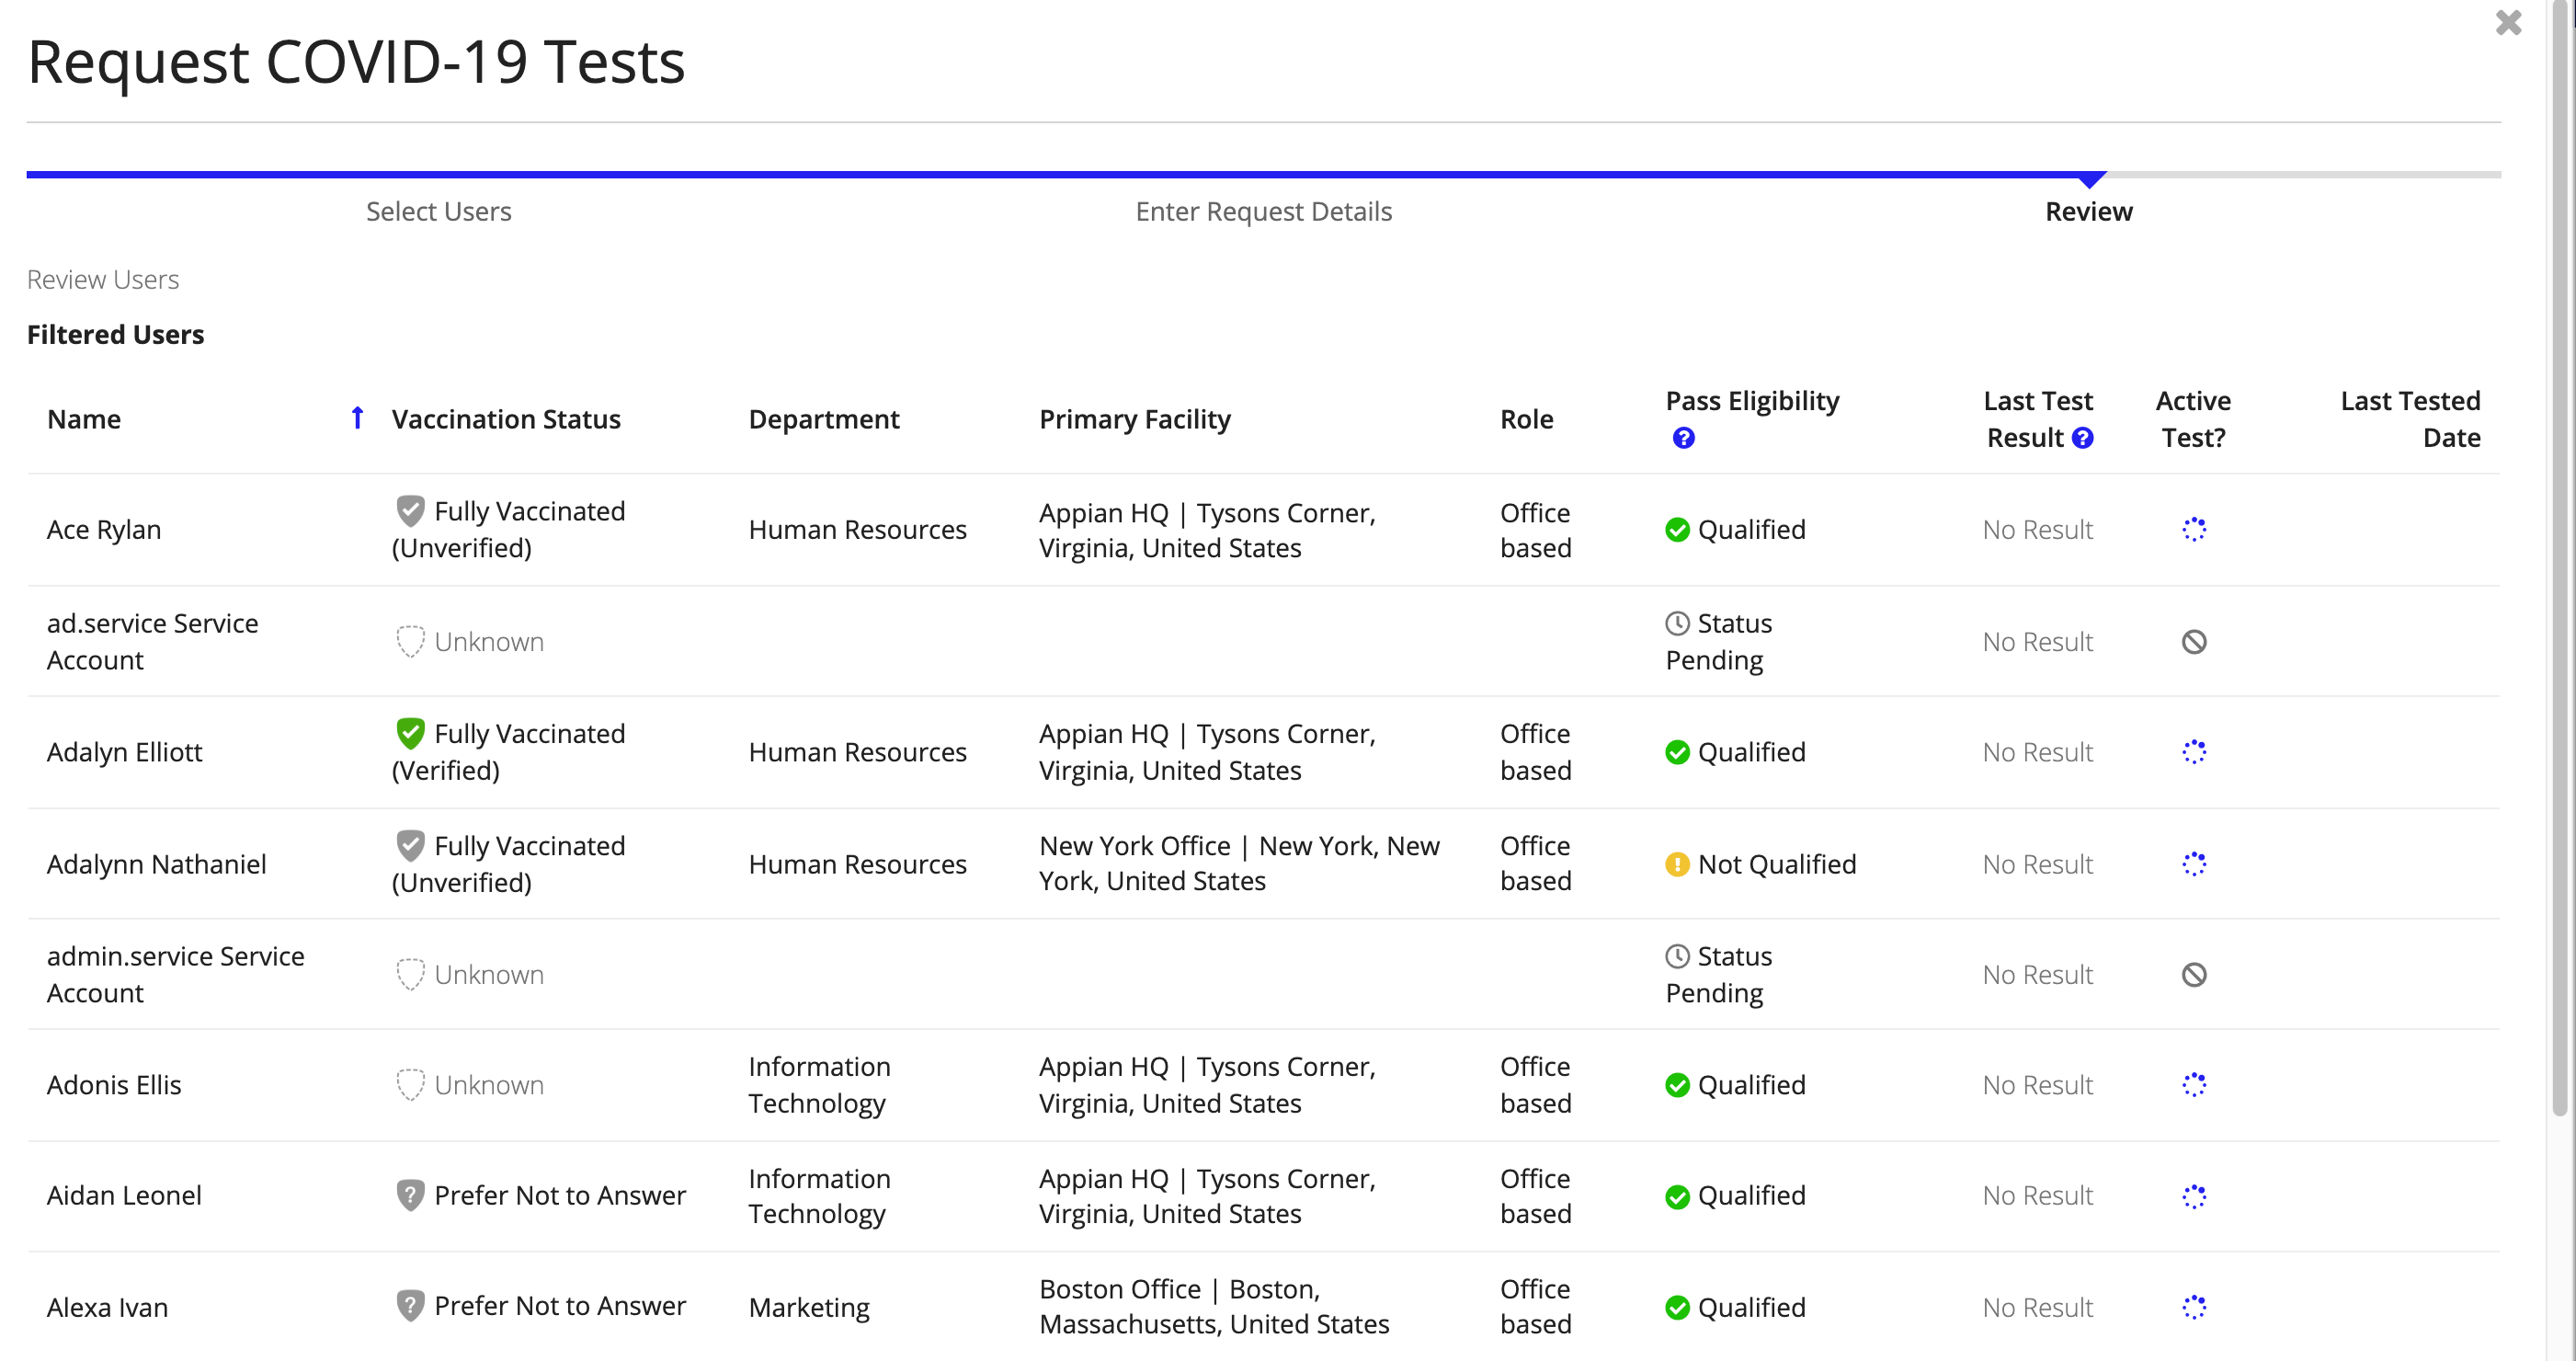Click Adalynn Nathaniel's active test dotted-circle icon

pos(2193,863)
